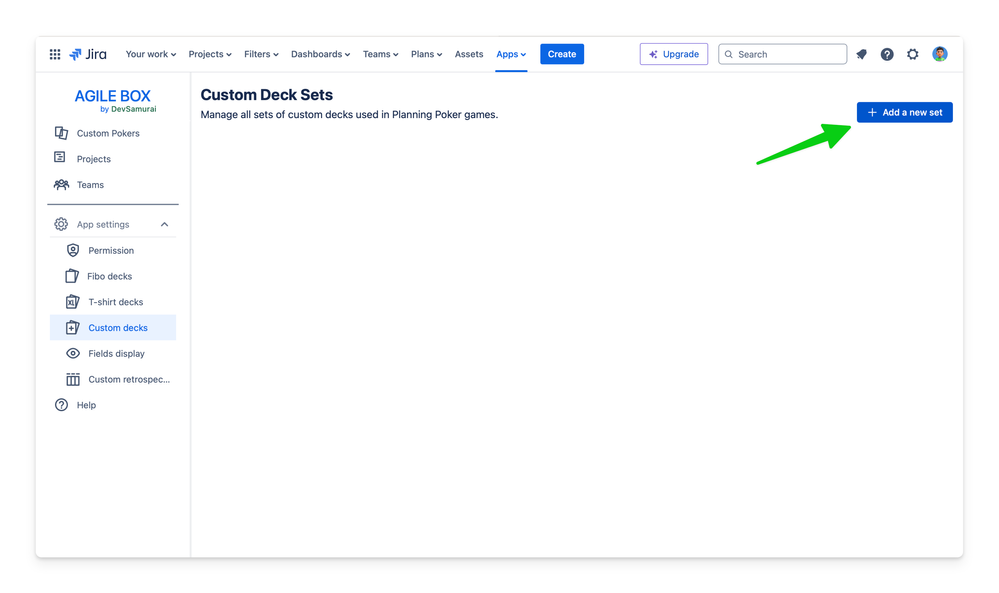
Task: Open the Plans dropdown
Action: 426,54
